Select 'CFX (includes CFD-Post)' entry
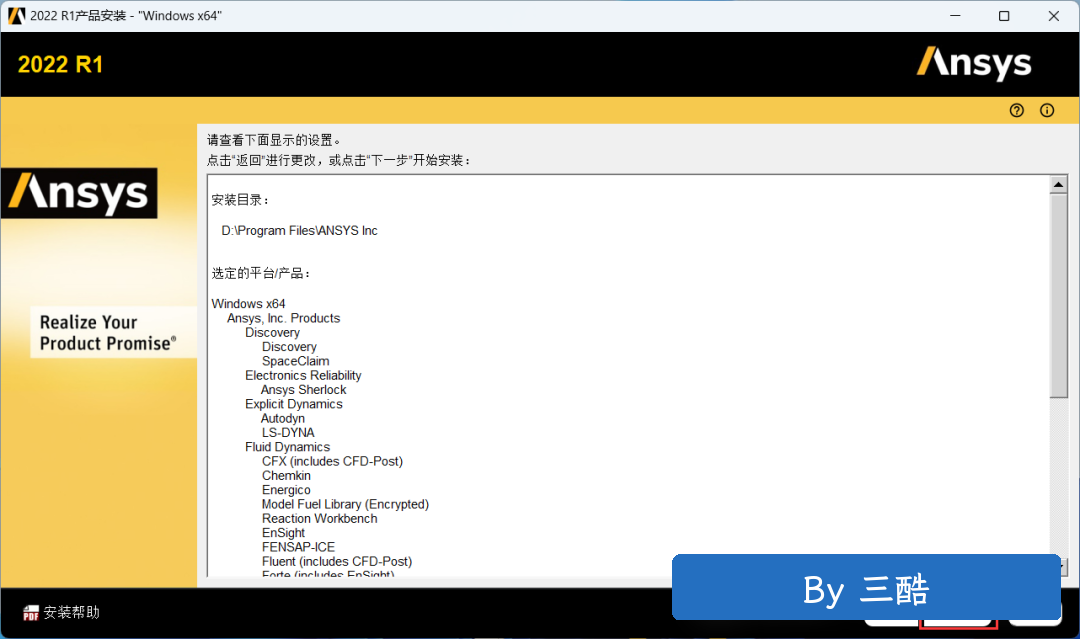The width and height of the screenshot is (1080, 639). pos(332,461)
